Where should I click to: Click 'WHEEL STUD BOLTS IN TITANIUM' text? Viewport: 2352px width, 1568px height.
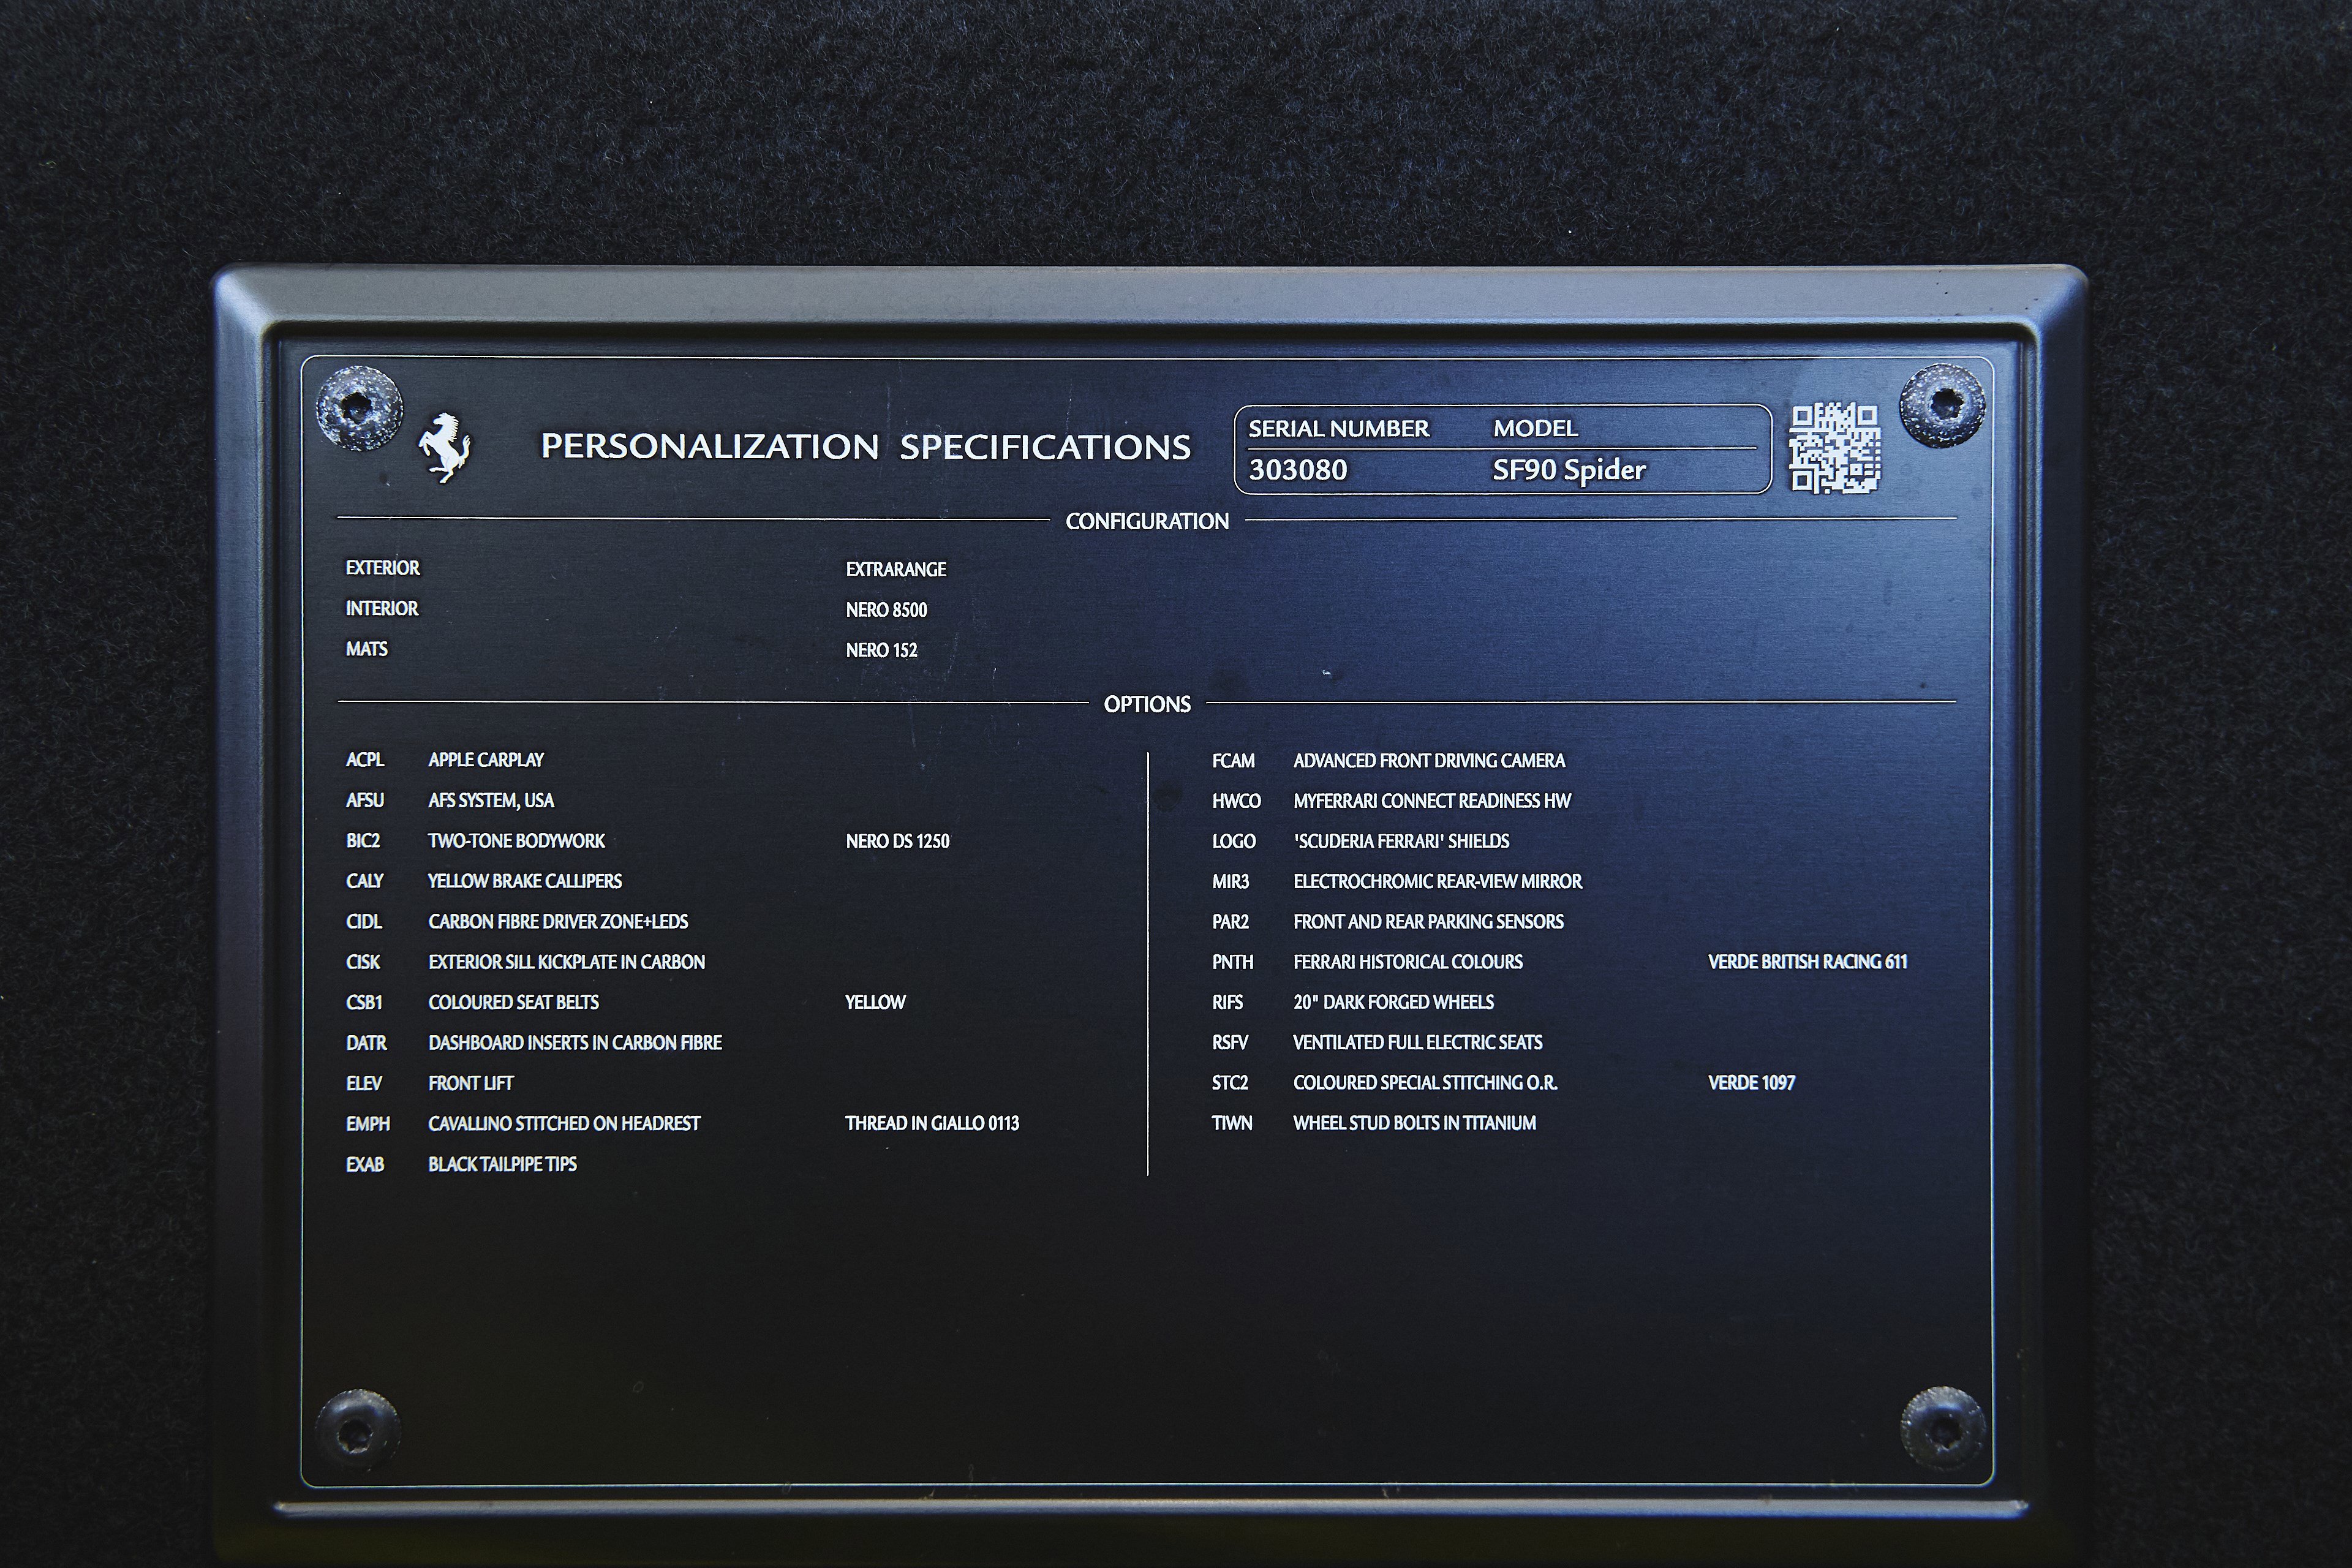coord(1415,1123)
